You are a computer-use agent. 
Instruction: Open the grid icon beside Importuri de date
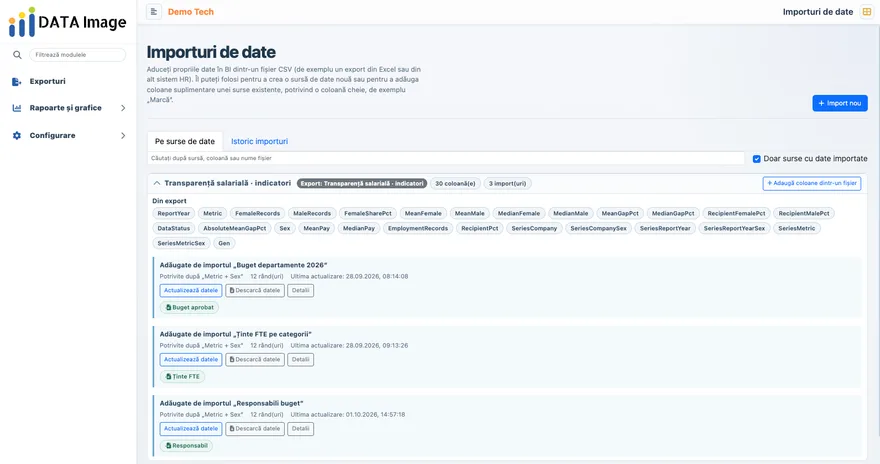click(x=867, y=12)
